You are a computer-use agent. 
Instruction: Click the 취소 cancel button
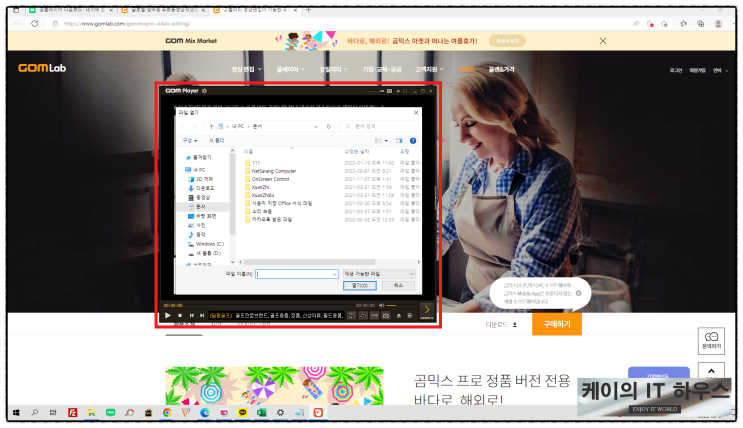(x=398, y=286)
